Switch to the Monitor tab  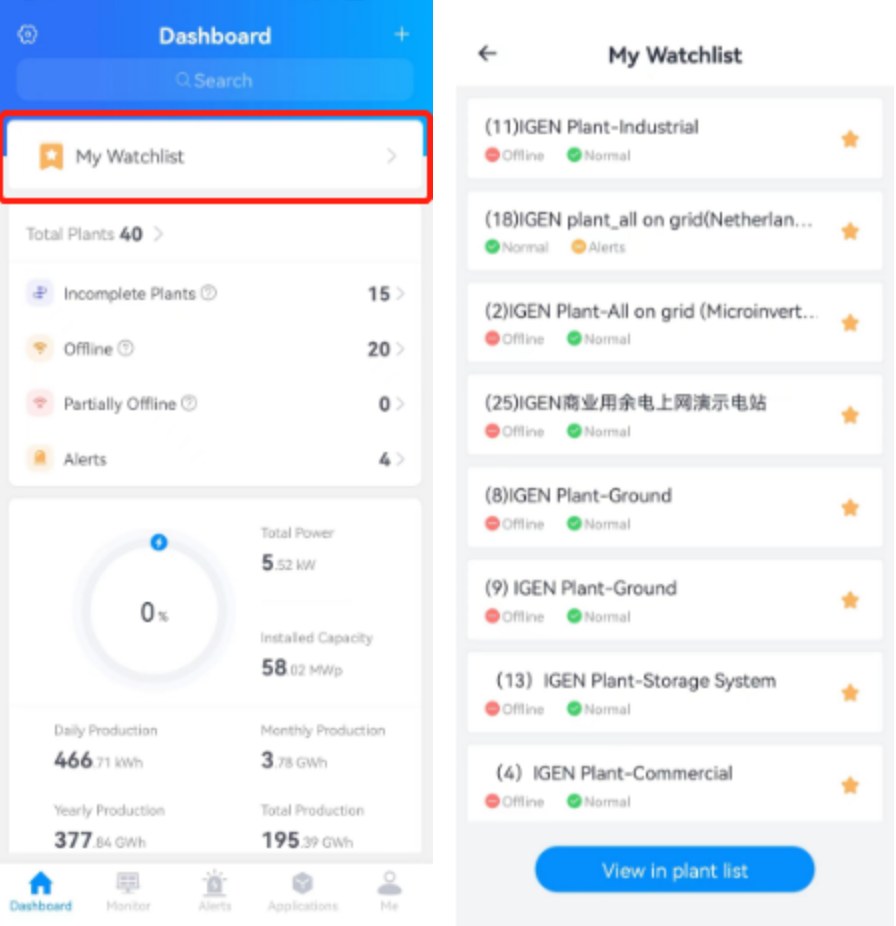pyautogui.click(x=128, y=891)
